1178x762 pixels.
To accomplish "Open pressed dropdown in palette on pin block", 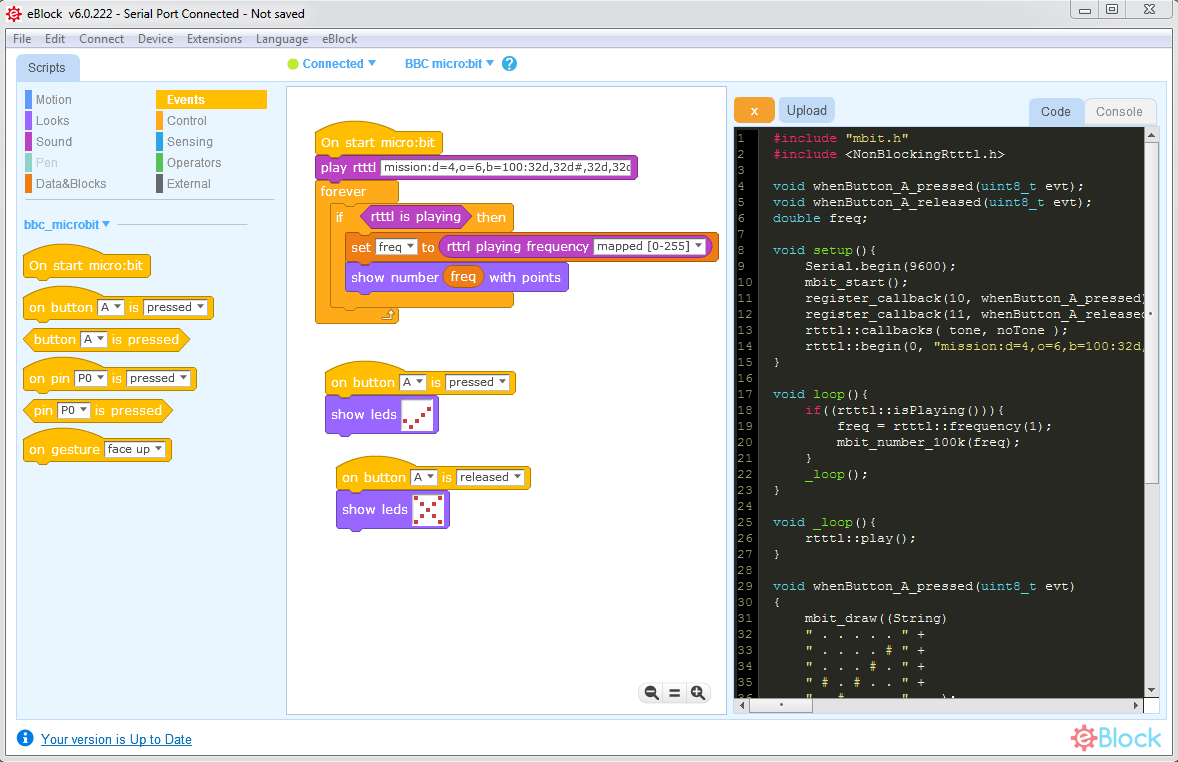I will coord(158,379).
